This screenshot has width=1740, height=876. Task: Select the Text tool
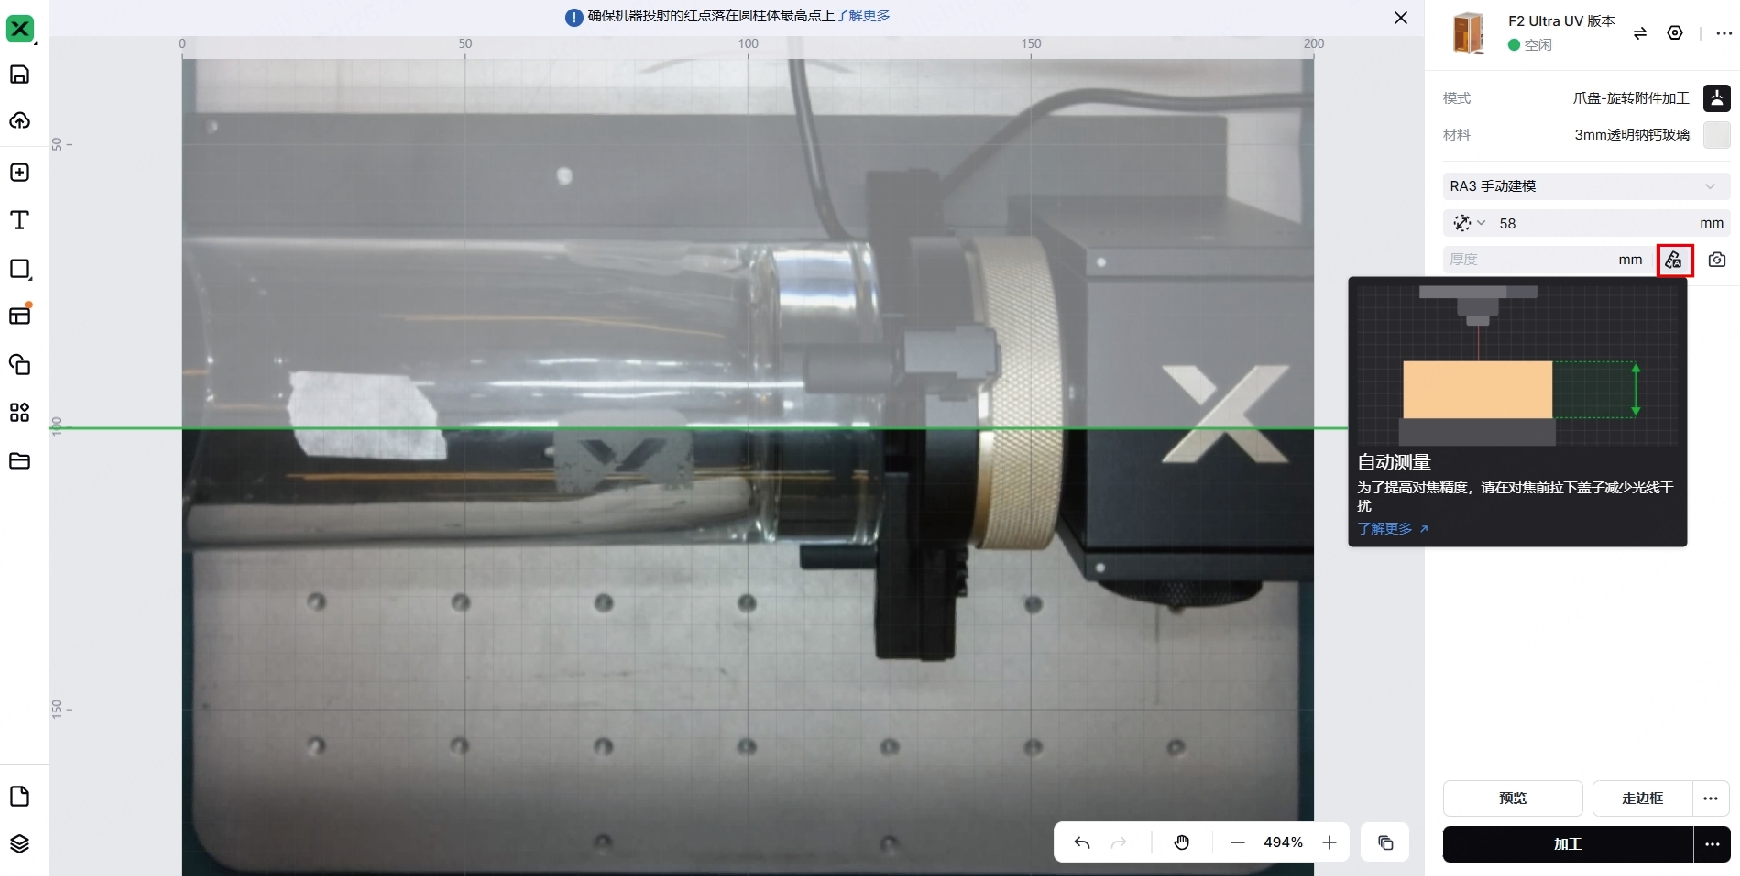coord(20,220)
